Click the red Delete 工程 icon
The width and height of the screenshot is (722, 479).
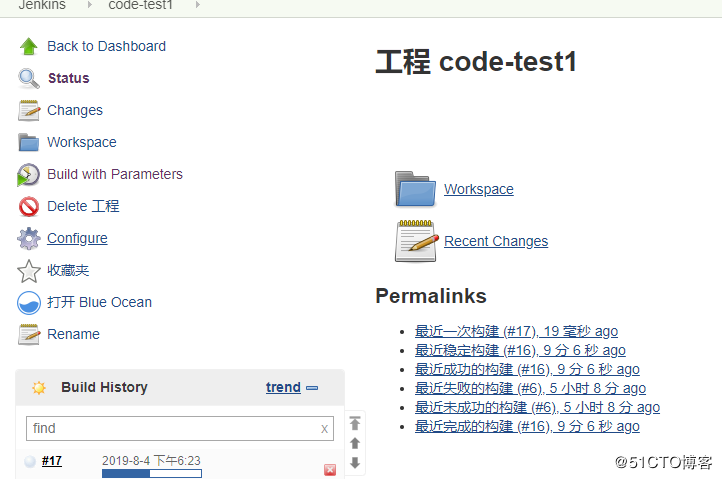(29, 206)
